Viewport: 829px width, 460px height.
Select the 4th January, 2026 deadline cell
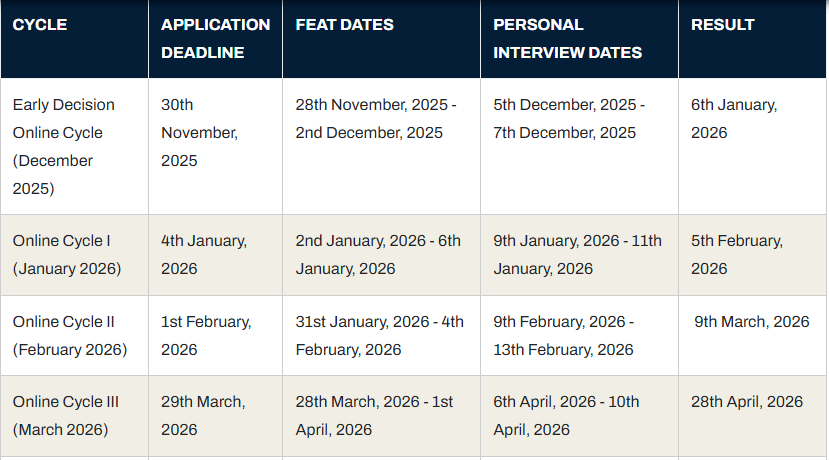pos(204,254)
